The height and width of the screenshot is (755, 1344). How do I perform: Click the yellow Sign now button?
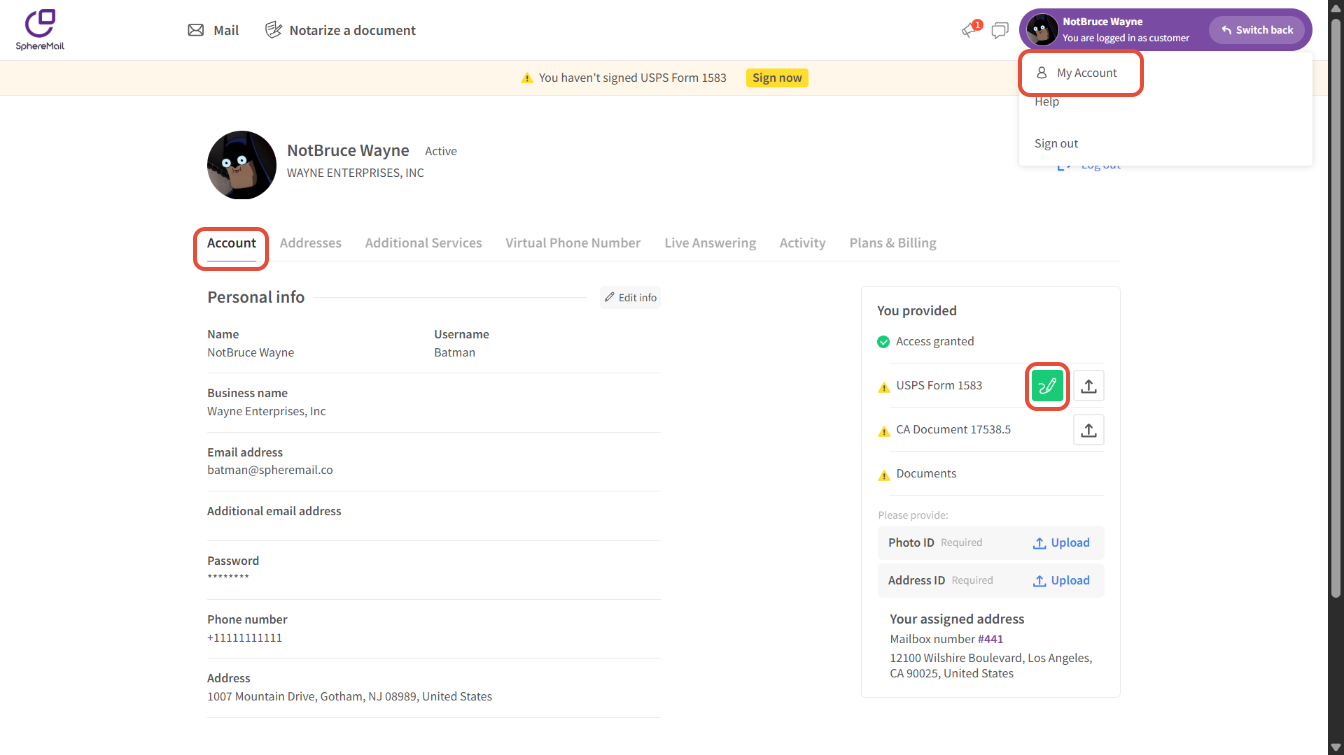point(777,78)
